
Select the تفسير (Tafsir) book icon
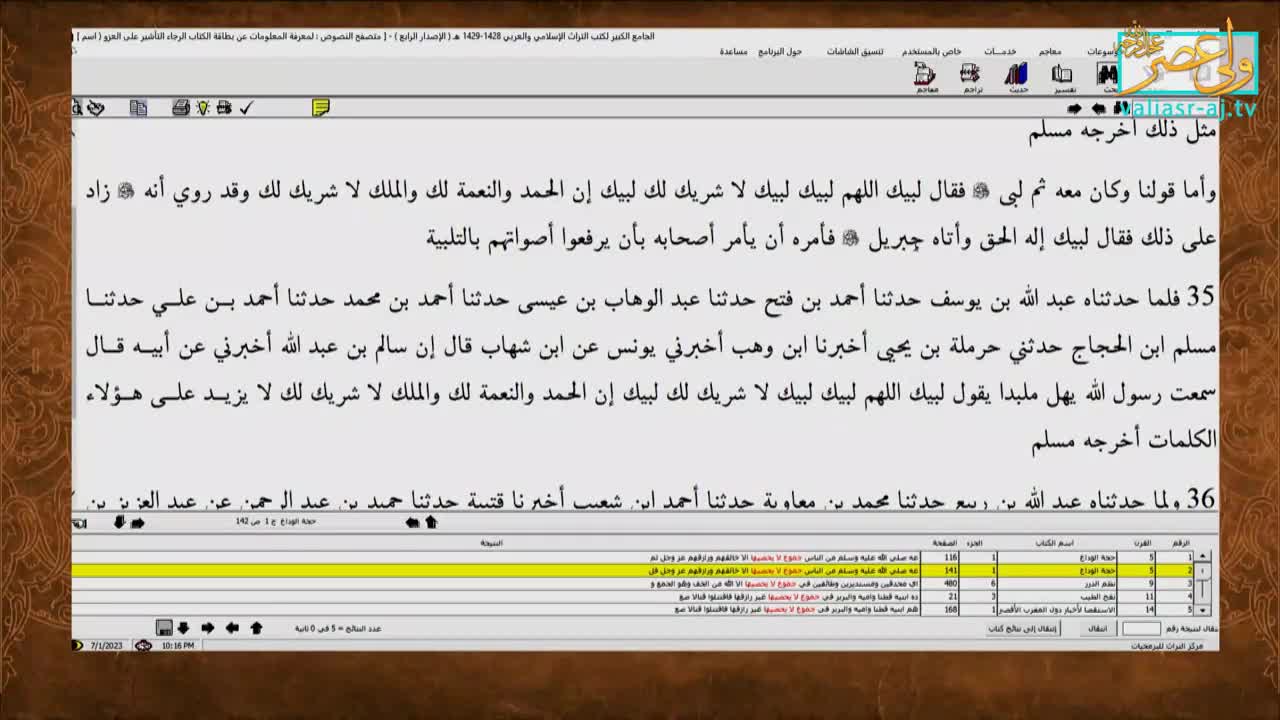(x=1063, y=72)
